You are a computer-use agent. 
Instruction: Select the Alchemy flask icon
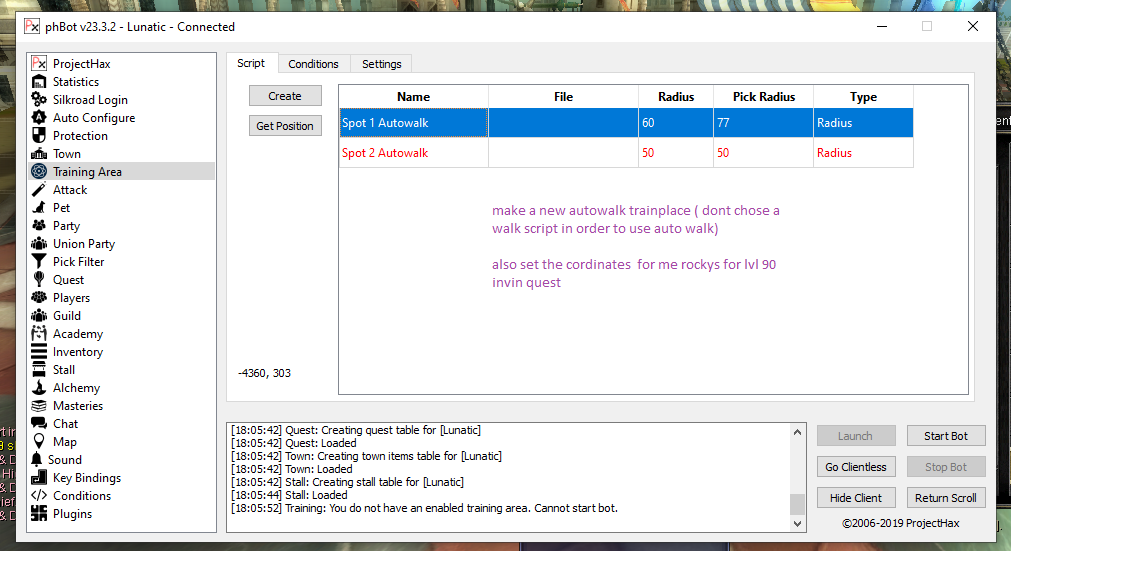click(x=39, y=388)
